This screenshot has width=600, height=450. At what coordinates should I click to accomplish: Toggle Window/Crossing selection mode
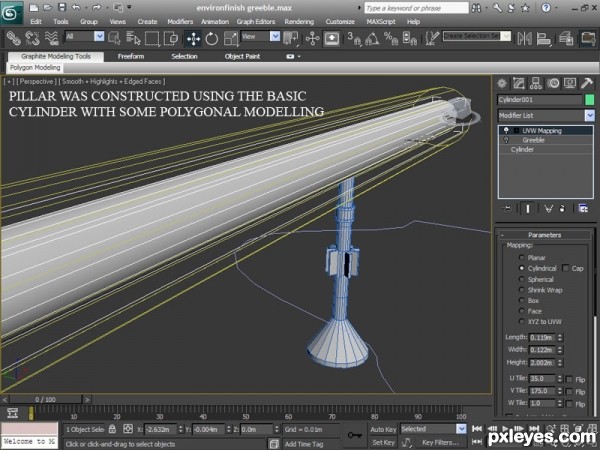pyautogui.click(x=171, y=38)
